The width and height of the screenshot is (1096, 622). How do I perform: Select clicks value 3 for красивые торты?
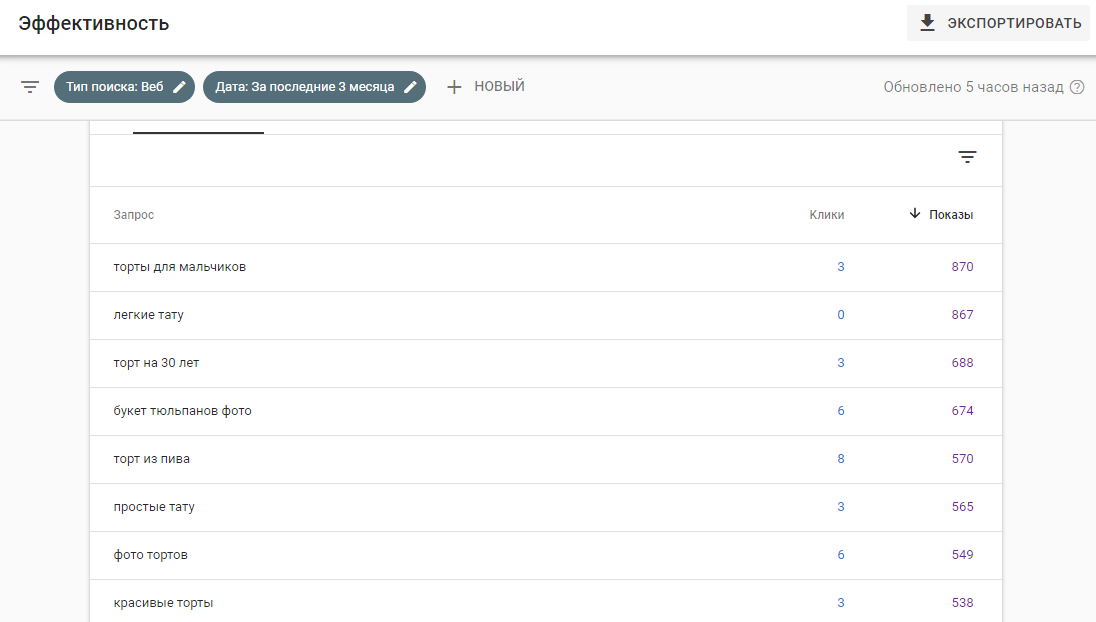(x=841, y=602)
